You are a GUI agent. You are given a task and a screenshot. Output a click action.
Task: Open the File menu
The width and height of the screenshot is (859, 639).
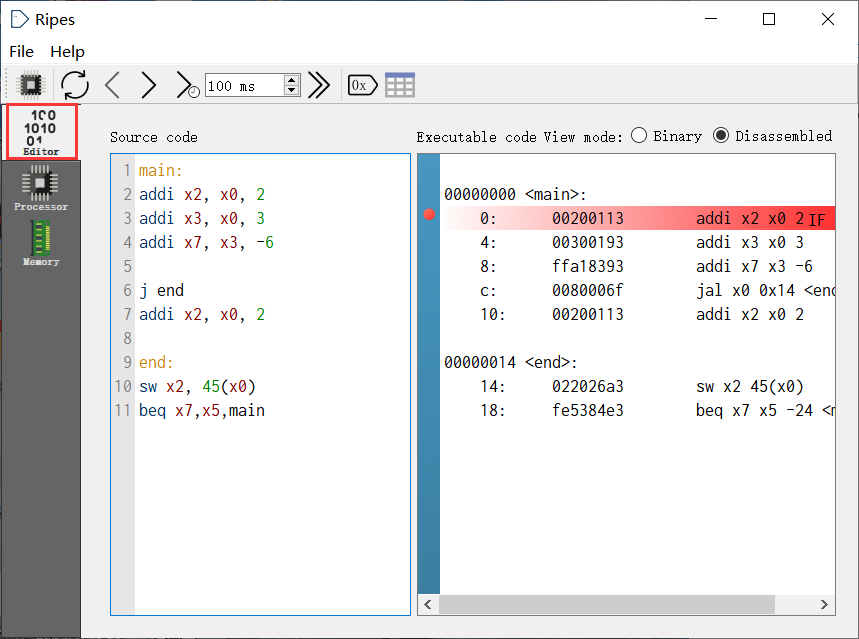21,52
